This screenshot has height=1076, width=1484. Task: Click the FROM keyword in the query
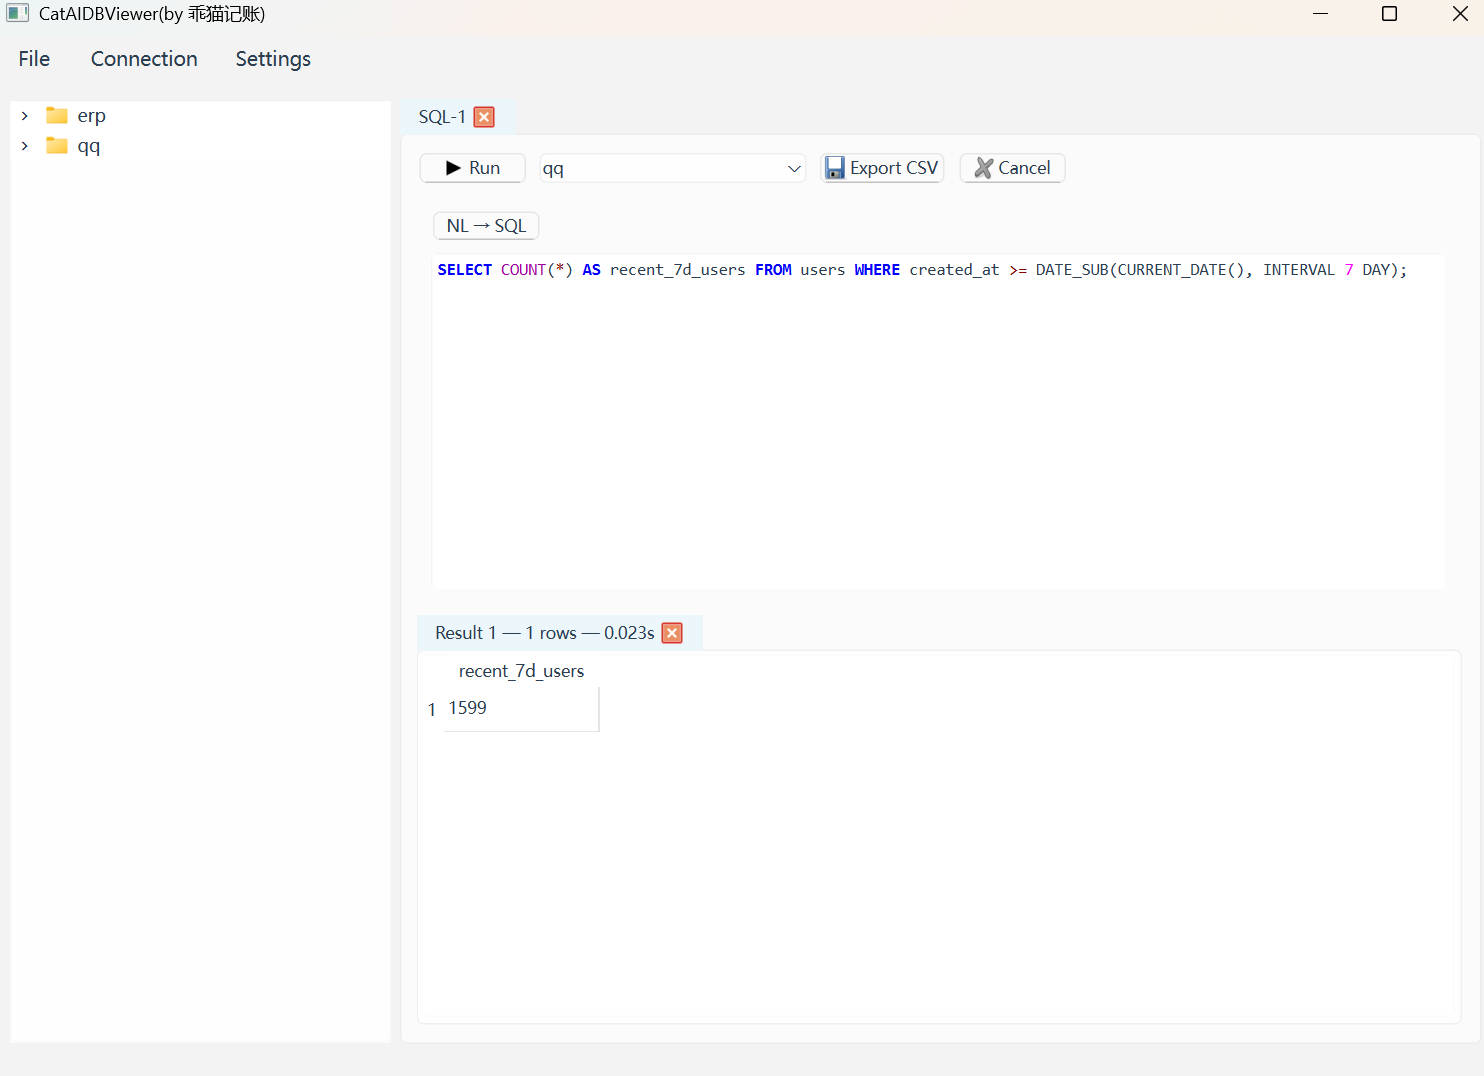pyautogui.click(x=773, y=270)
